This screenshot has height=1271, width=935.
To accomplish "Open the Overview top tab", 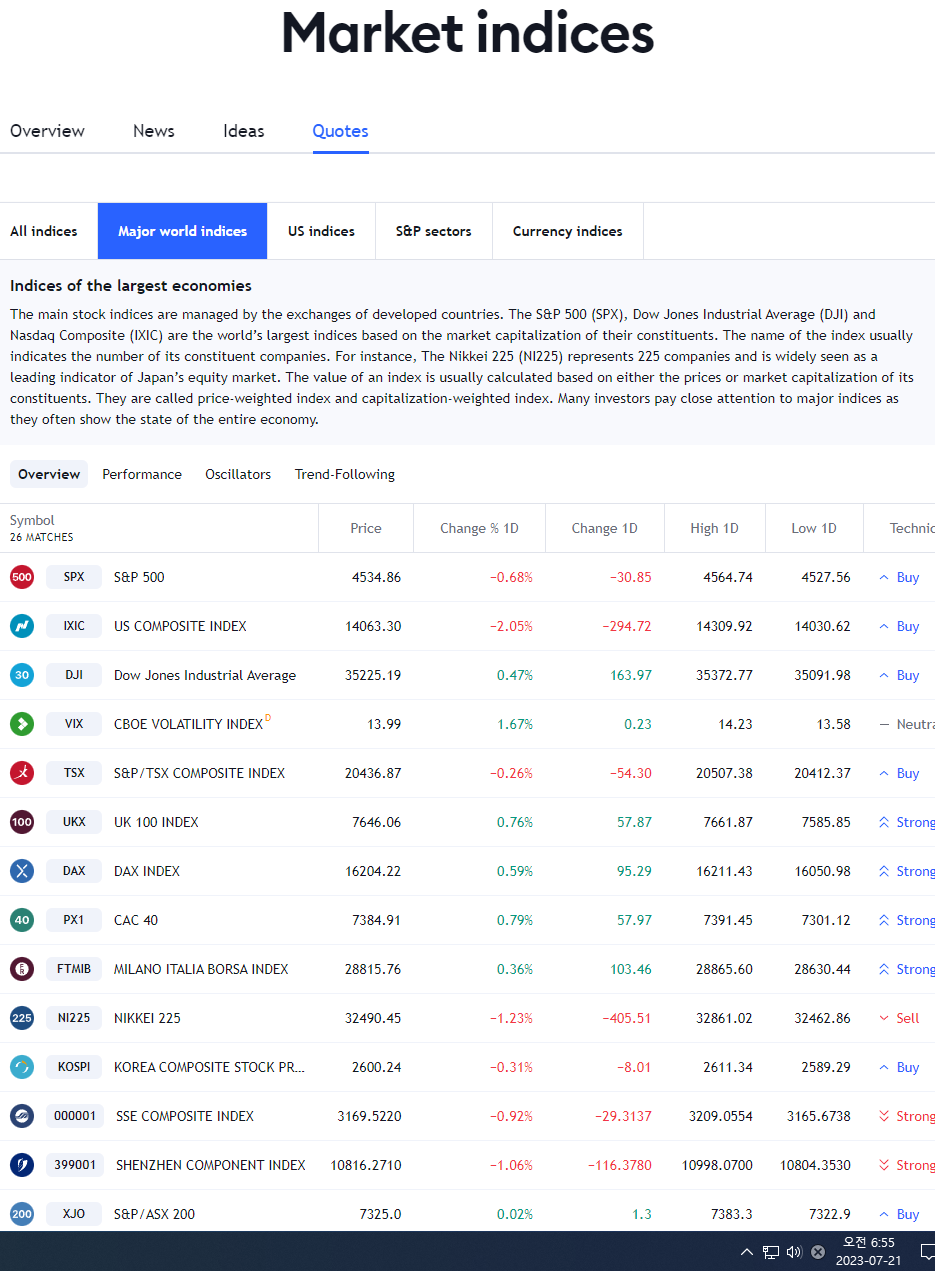I will [x=47, y=131].
